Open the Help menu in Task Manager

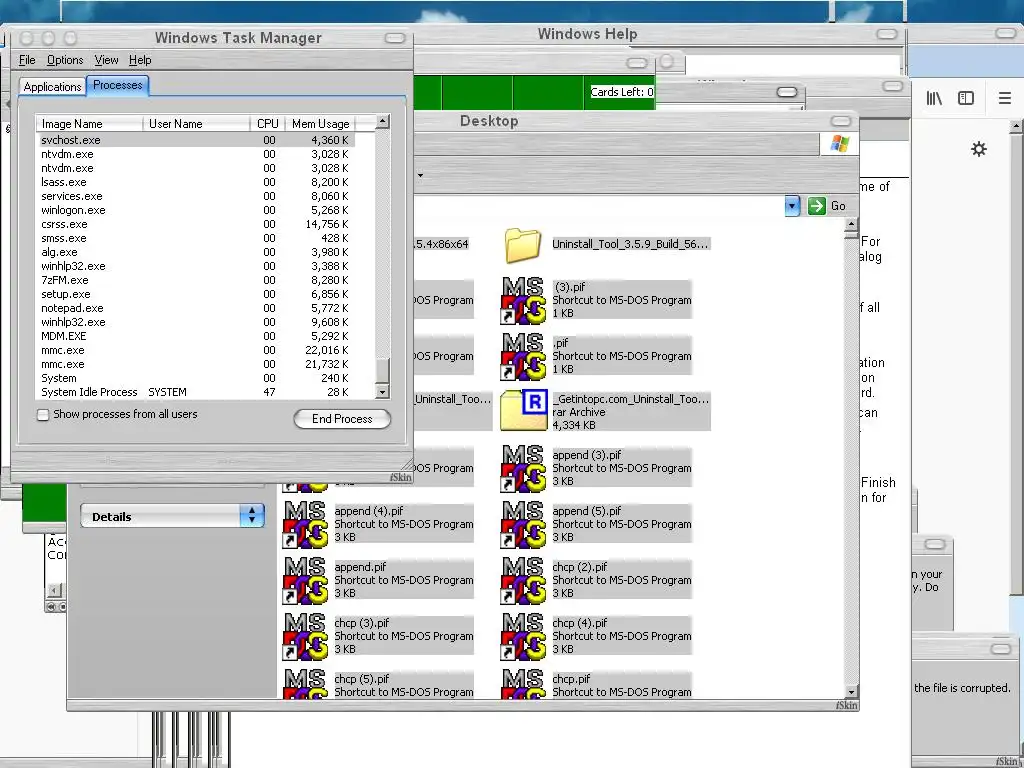140,60
